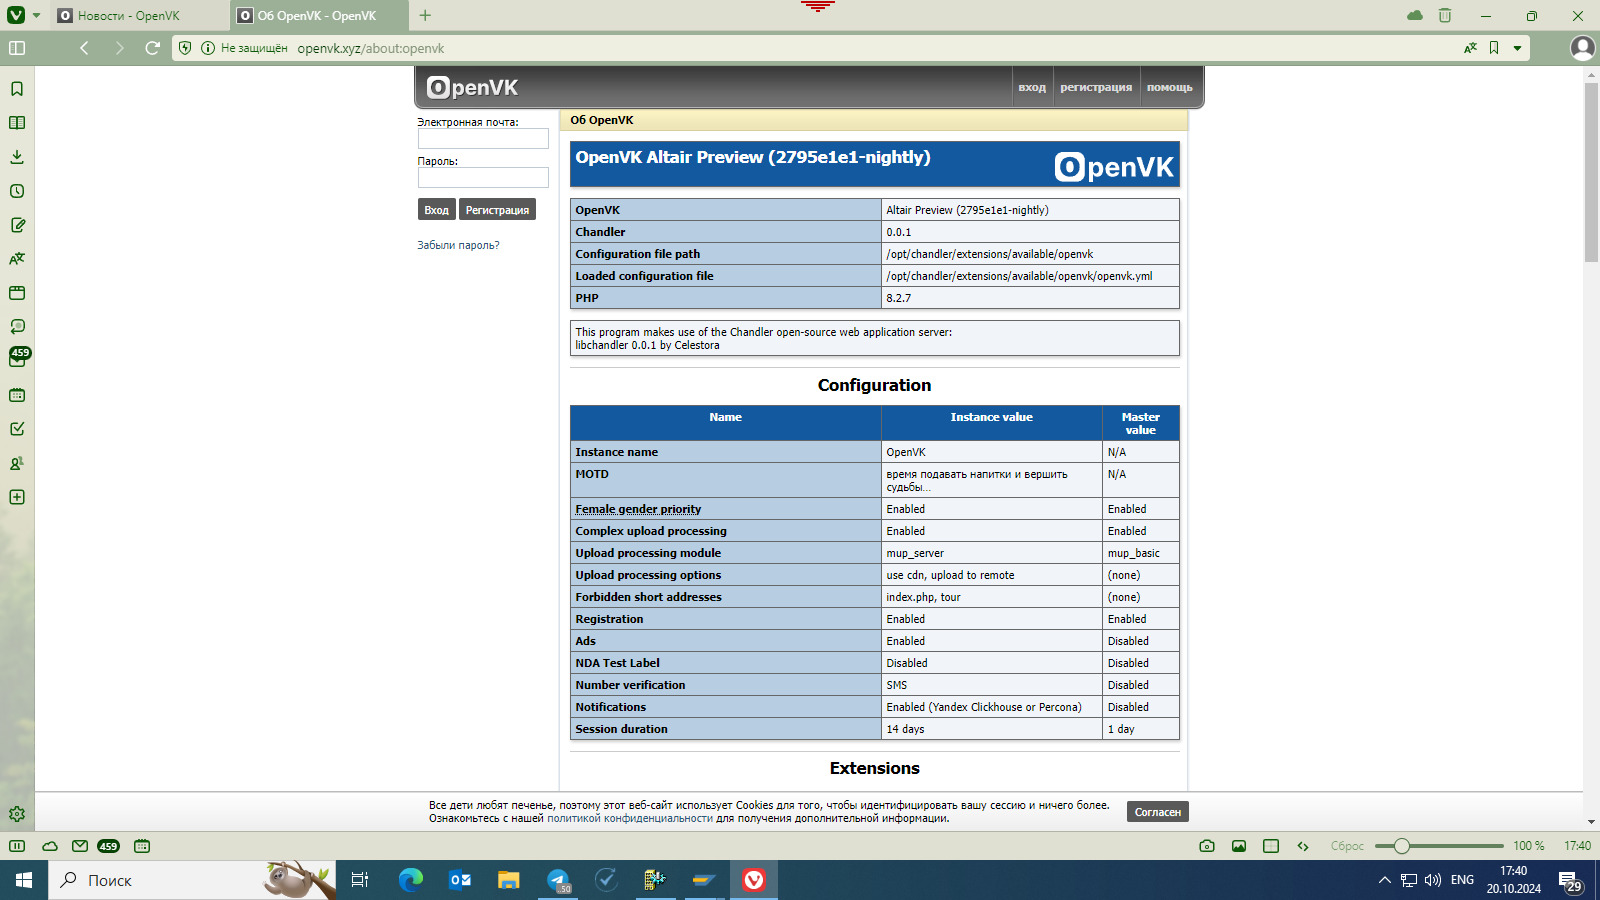Image resolution: width=1600 pixels, height=900 pixels.
Task: Open the Bookmarks side panel
Action: pos(17,89)
